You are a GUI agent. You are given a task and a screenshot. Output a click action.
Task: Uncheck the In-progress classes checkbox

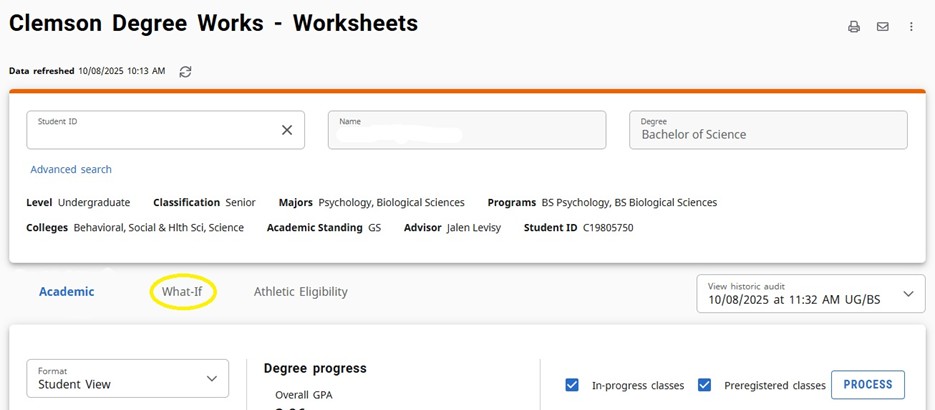(572, 385)
